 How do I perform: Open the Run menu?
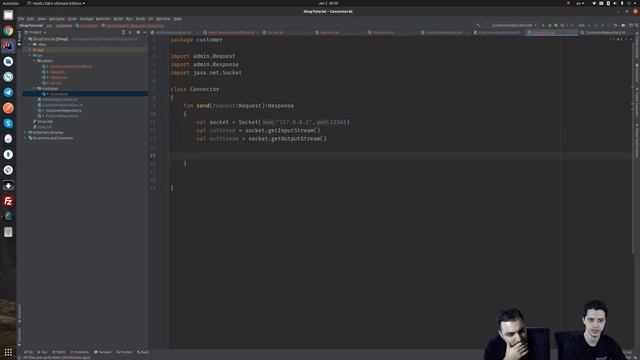click(x=129, y=19)
